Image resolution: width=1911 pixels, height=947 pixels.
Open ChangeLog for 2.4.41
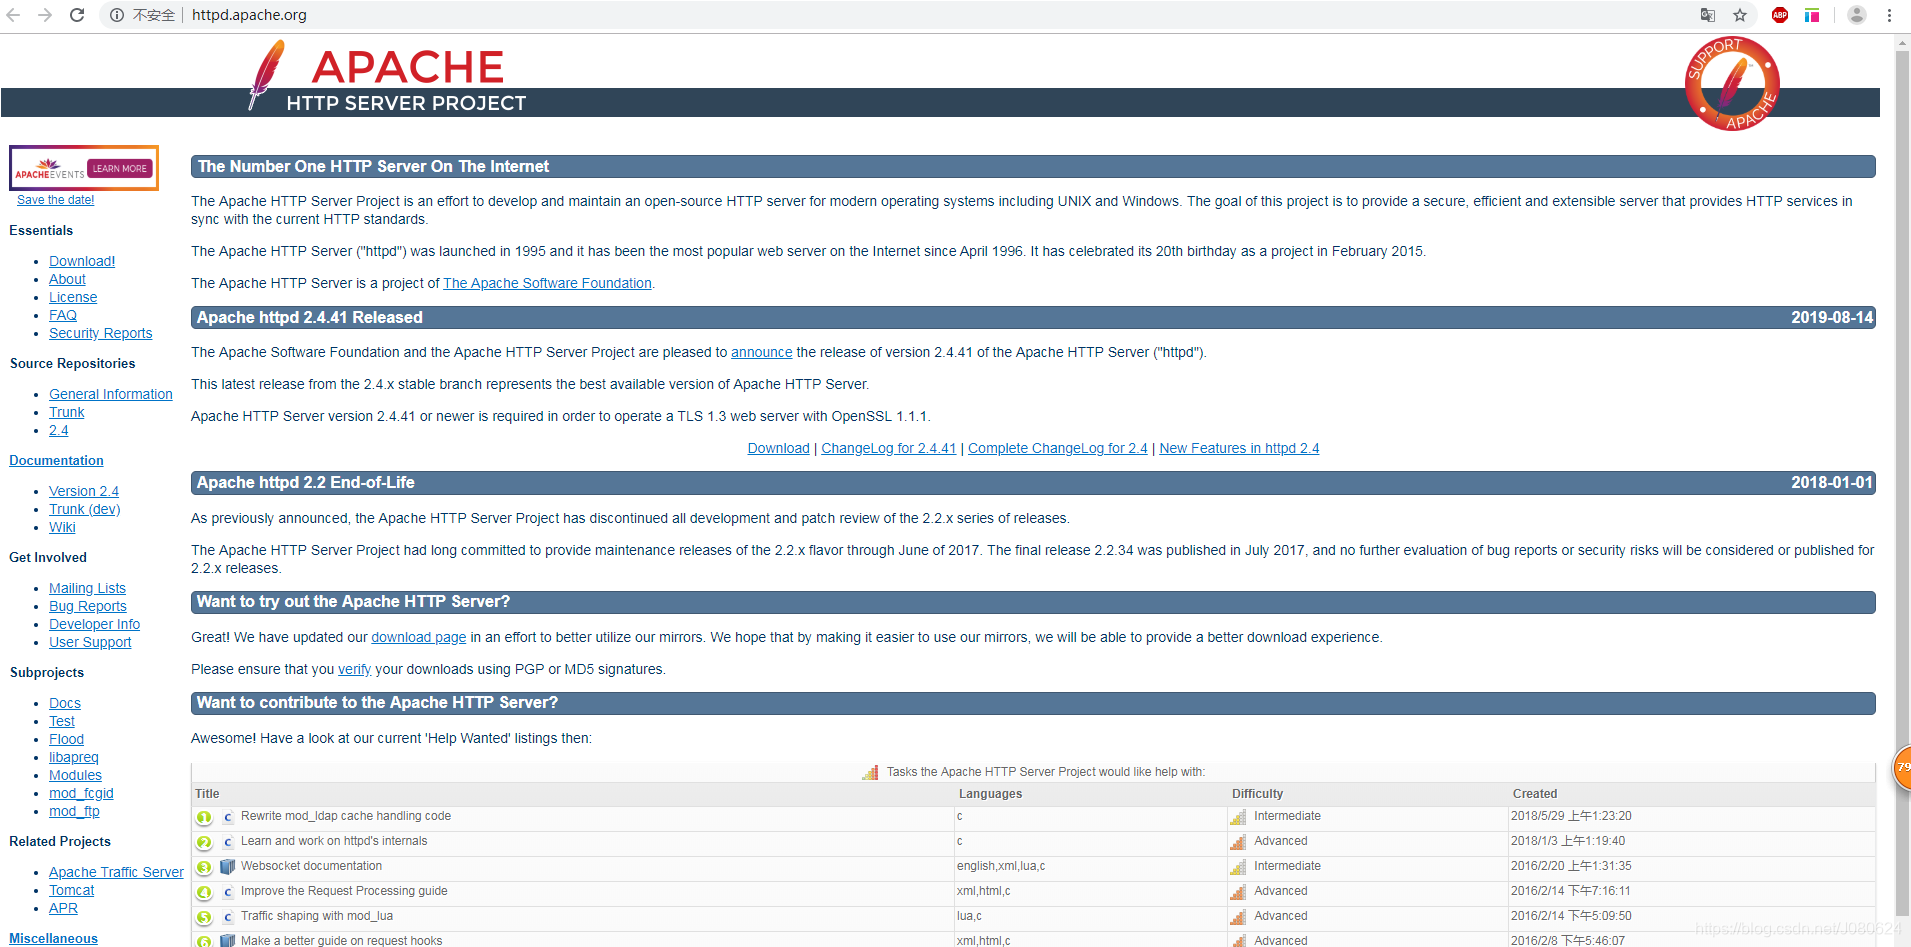point(888,448)
